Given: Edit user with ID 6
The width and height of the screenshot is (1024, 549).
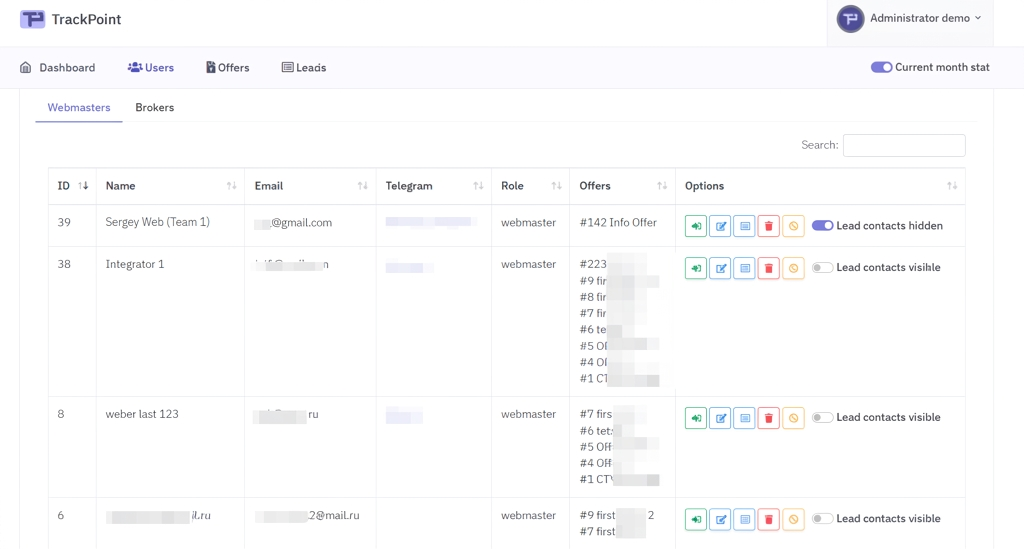Looking at the screenshot, I should [720, 519].
